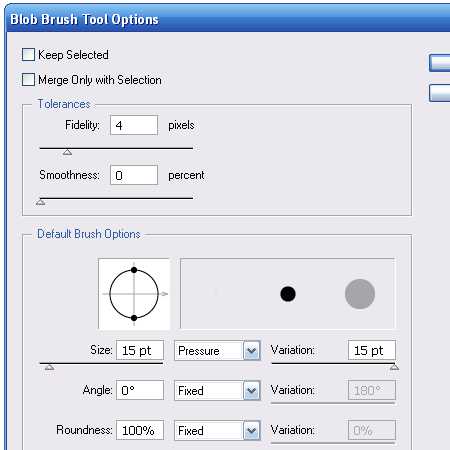Click the black brush sample dot
The image size is (450, 450).
coord(288,294)
